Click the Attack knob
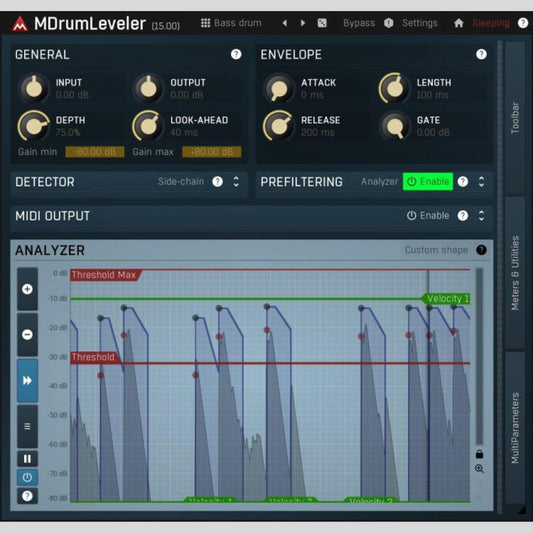The image size is (533, 533). (x=279, y=88)
